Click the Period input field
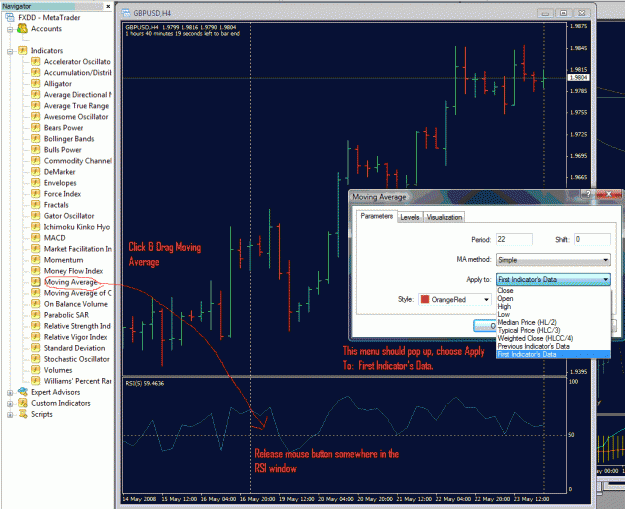Screen dimensions: 625x509 coord(514,239)
